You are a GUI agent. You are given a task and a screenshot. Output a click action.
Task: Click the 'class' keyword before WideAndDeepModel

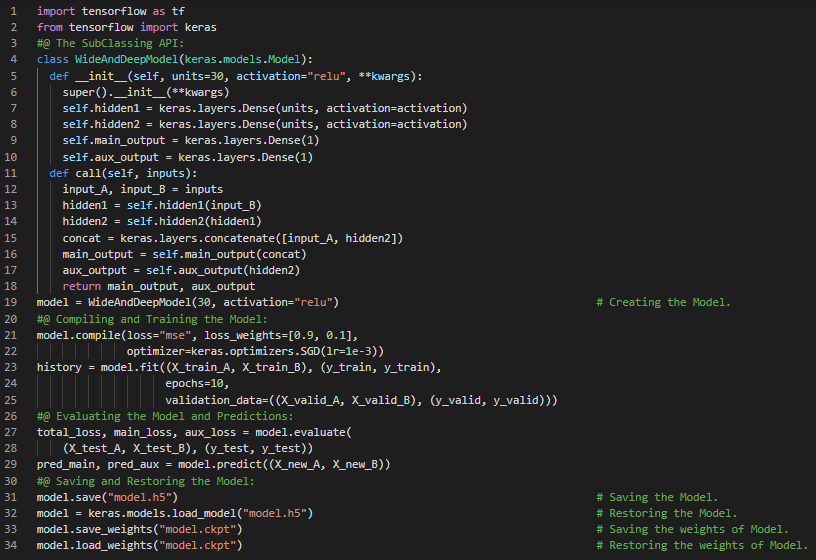click(x=53, y=60)
